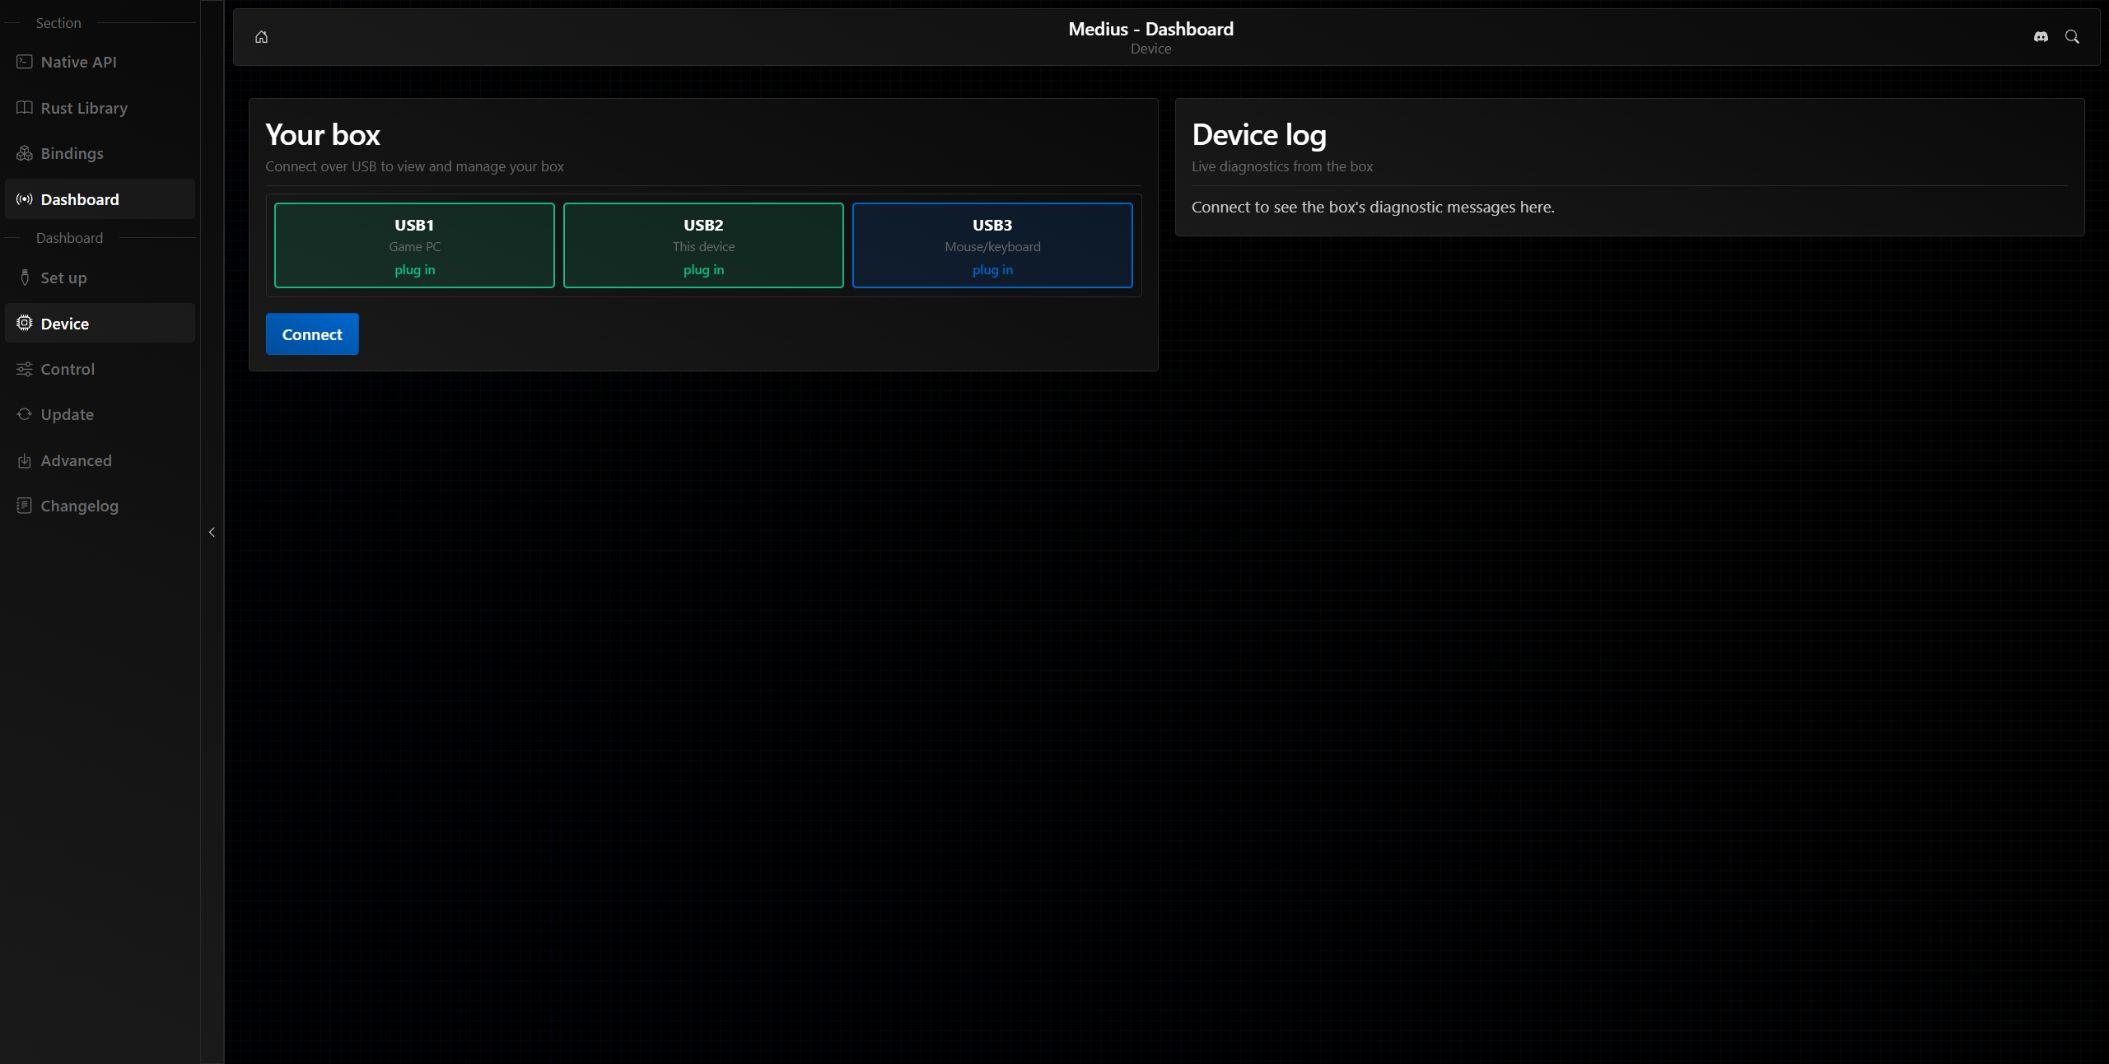Click the Control sliders icon

click(24, 369)
